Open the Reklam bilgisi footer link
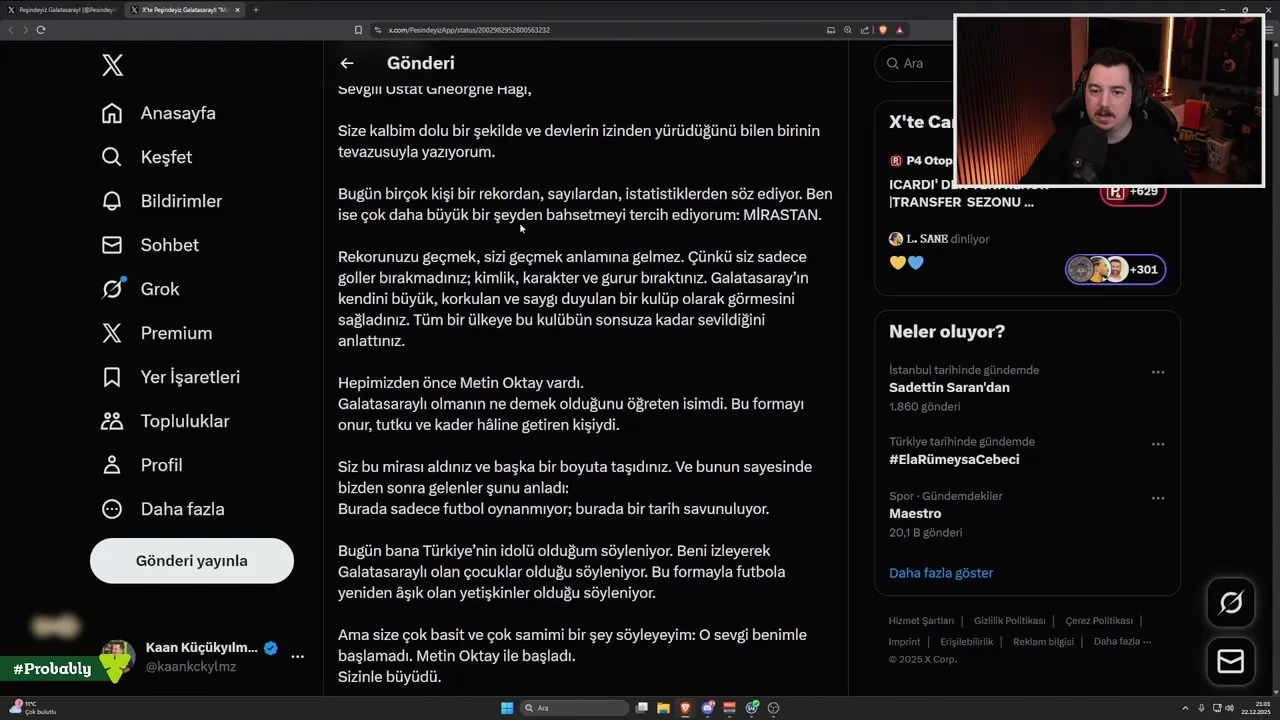This screenshot has width=1280, height=720. [1043, 642]
